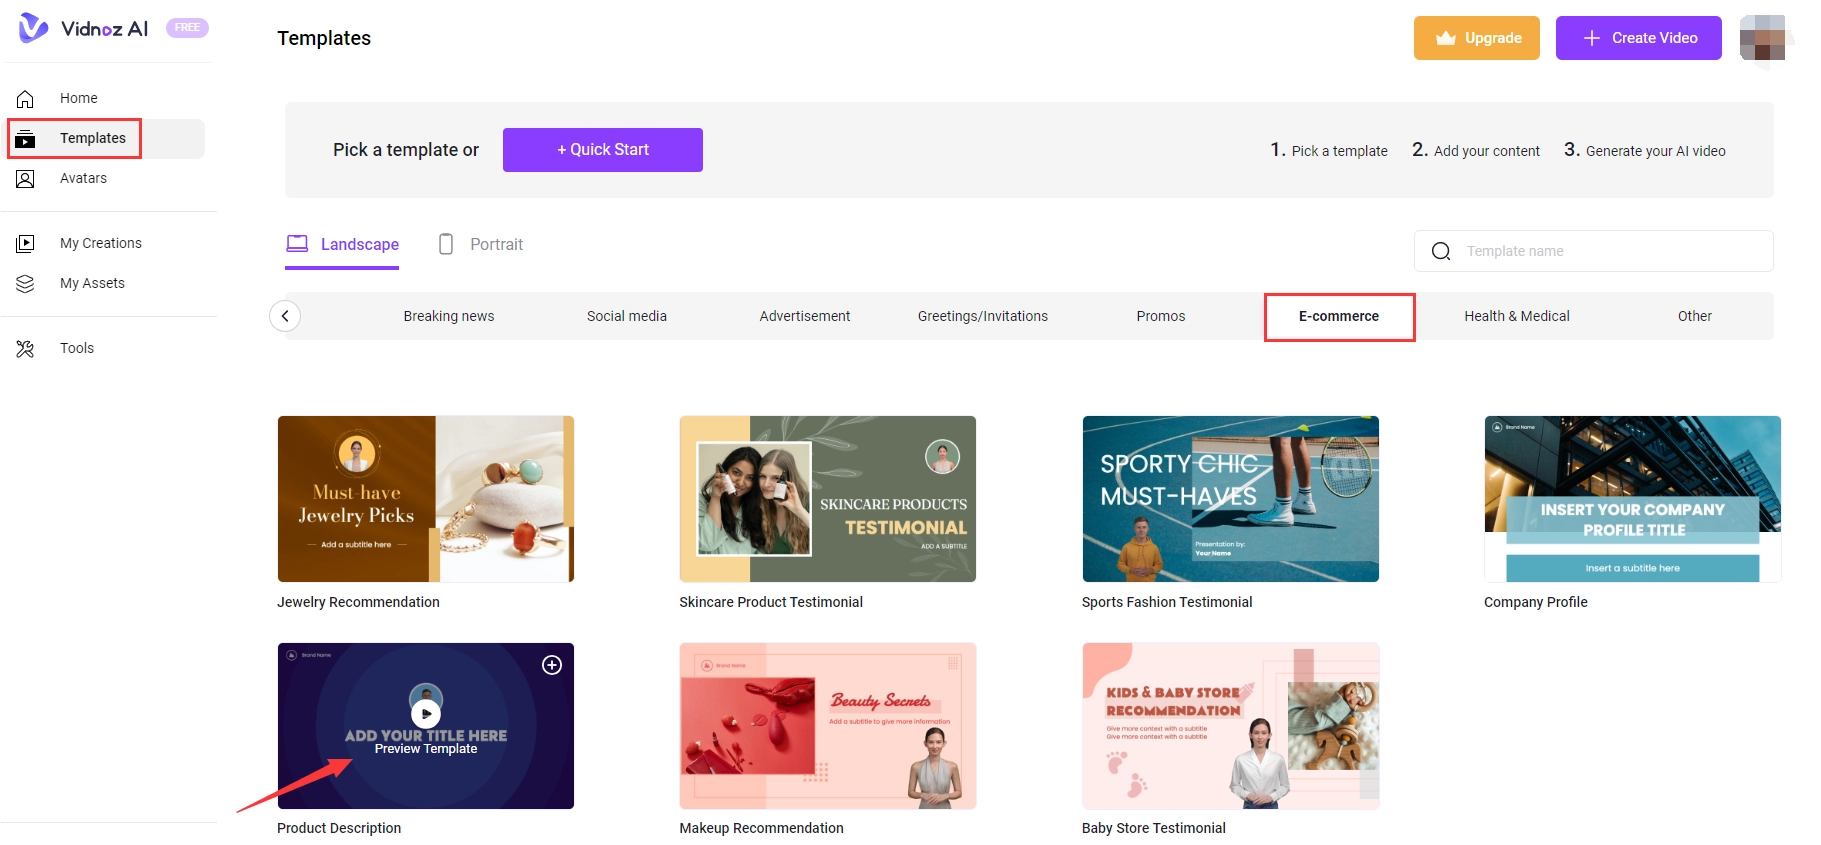Image resolution: width=1821 pixels, height=845 pixels.
Task: Click the plus icon on Product Description template
Action: pyautogui.click(x=552, y=665)
